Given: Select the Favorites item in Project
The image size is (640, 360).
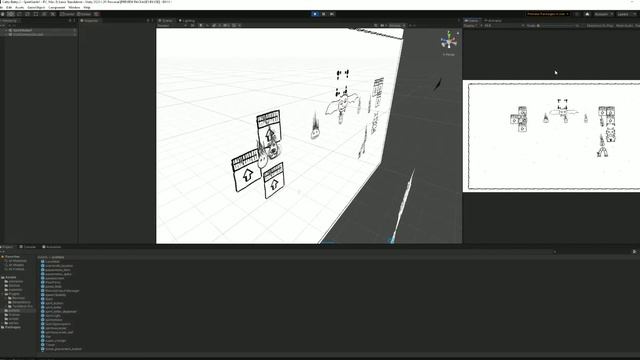Looking at the screenshot, I should coord(12,257).
